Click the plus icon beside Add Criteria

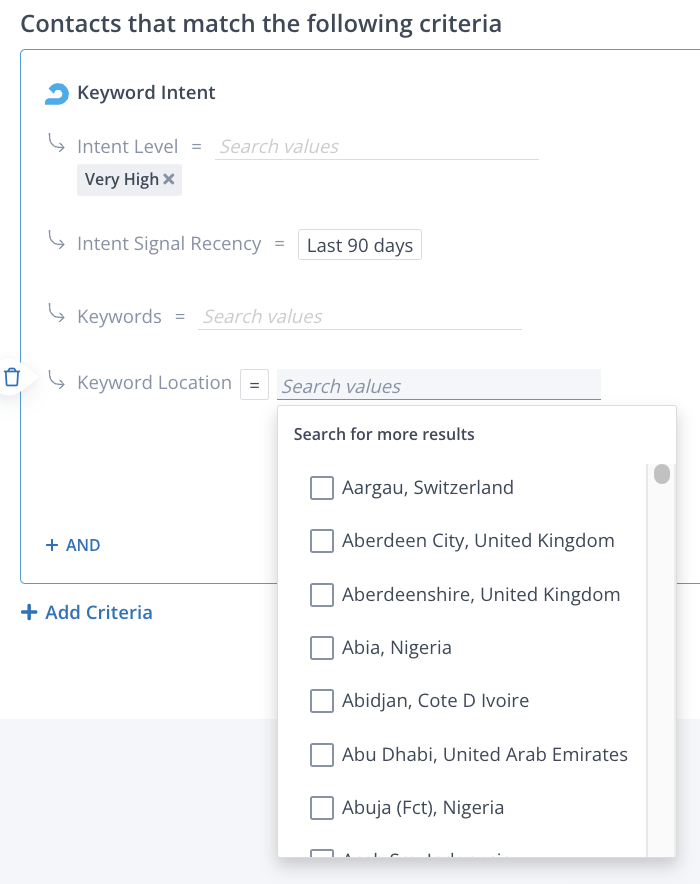pyautogui.click(x=29, y=612)
